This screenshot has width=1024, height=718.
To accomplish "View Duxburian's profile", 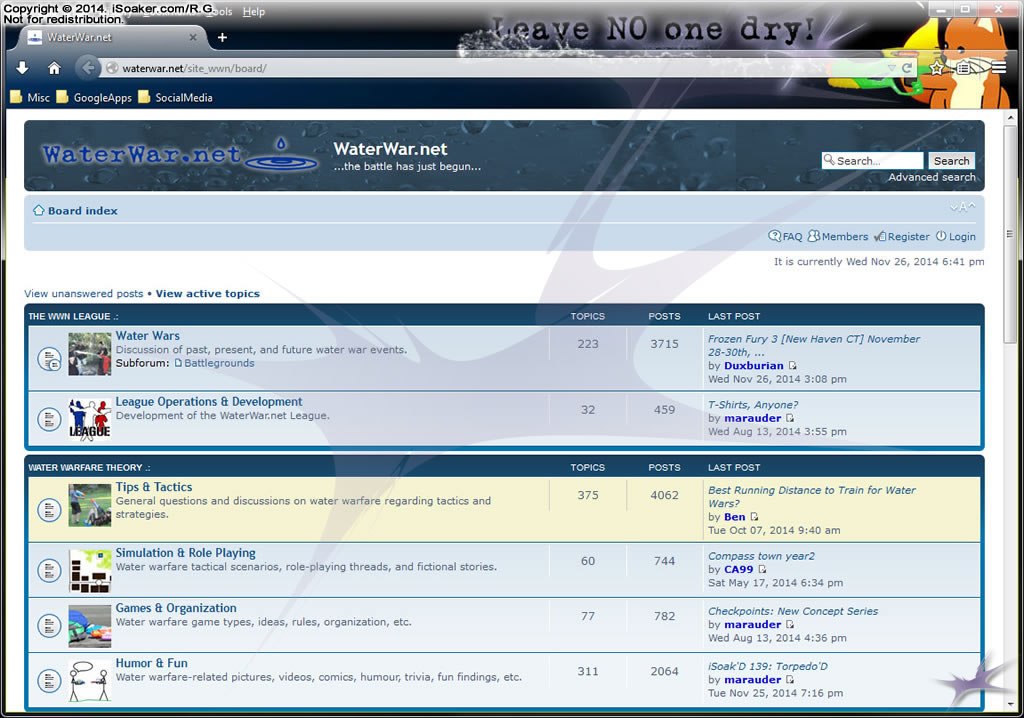I will click(x=754, y=366).
